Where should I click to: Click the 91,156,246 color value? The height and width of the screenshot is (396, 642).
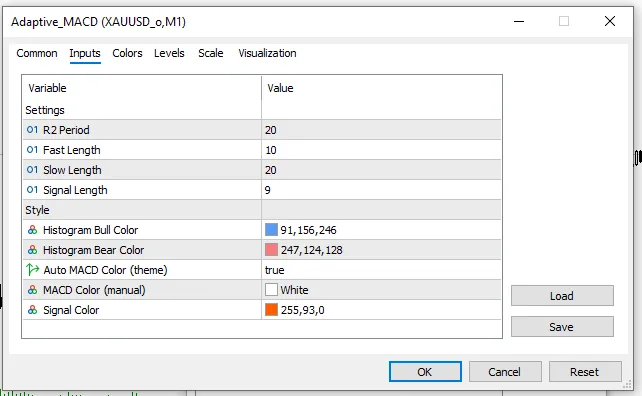click(308, 230)
